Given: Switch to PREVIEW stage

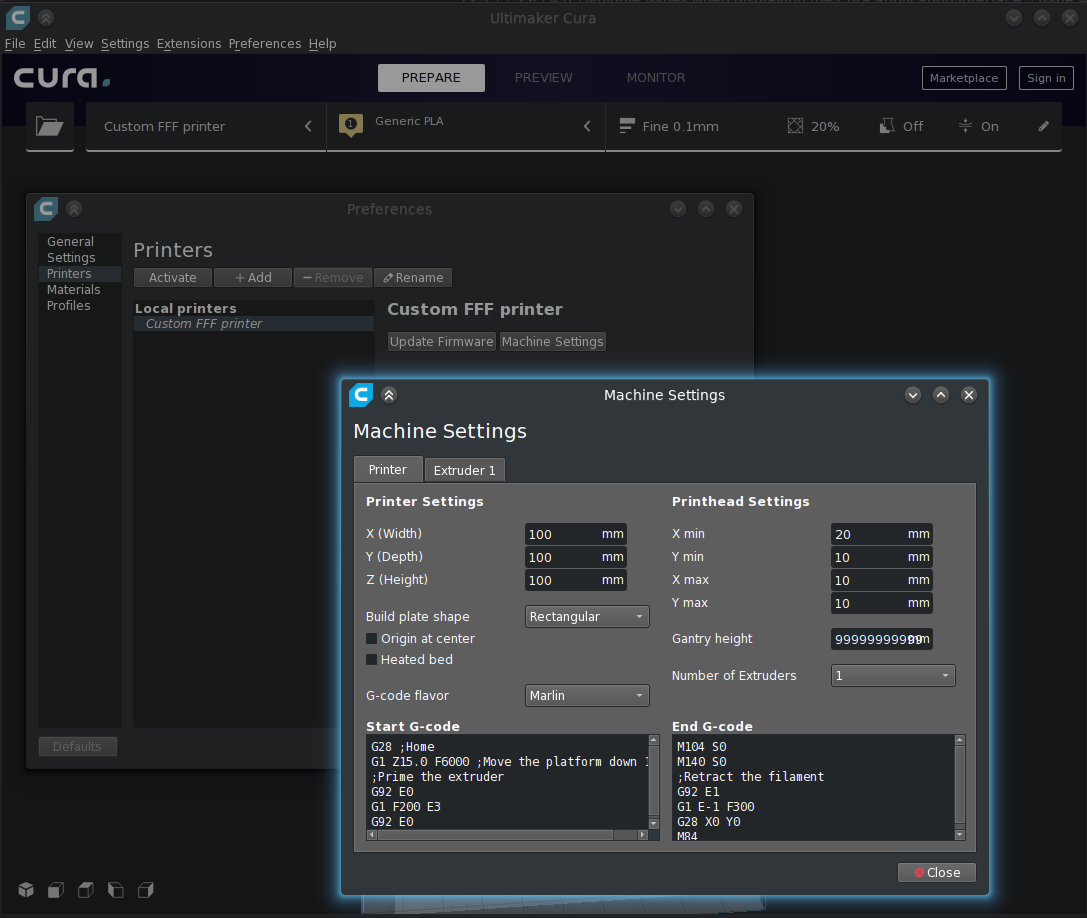Looking at the screenshot, I should click(544, 78).
